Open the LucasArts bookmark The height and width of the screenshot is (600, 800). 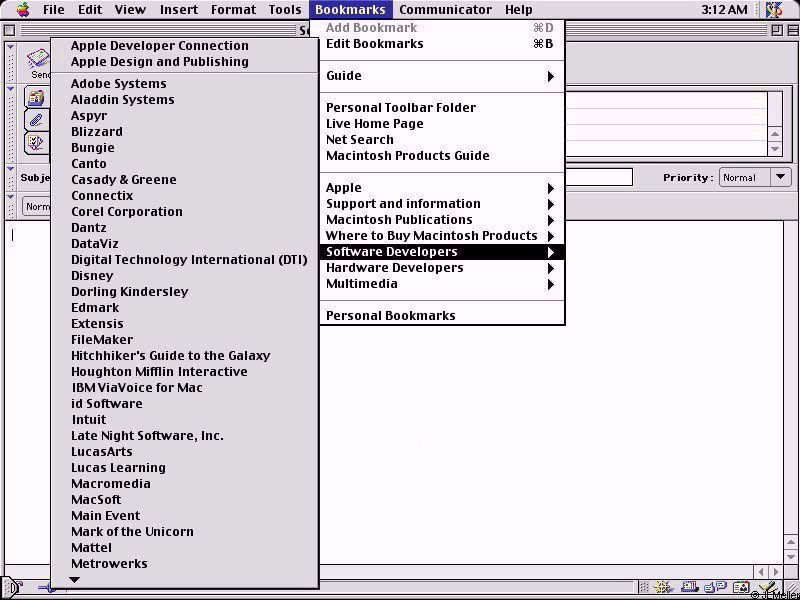[x=185, y=452]
